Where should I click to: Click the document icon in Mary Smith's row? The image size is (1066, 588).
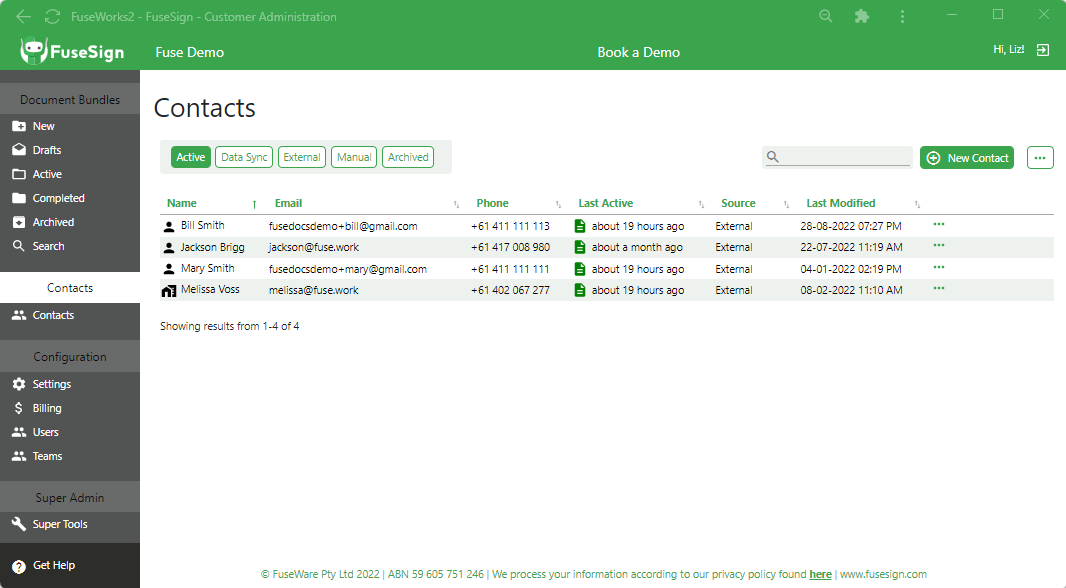pyautogui.click(x=580, y=269)
